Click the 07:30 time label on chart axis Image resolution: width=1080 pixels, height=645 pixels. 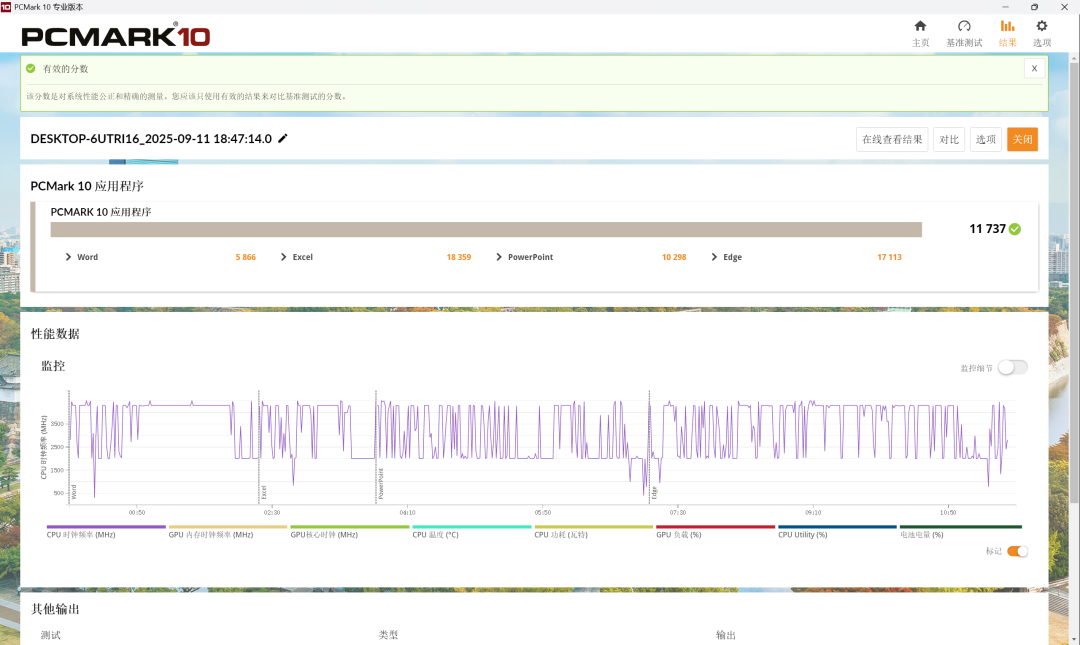[678, 513]
